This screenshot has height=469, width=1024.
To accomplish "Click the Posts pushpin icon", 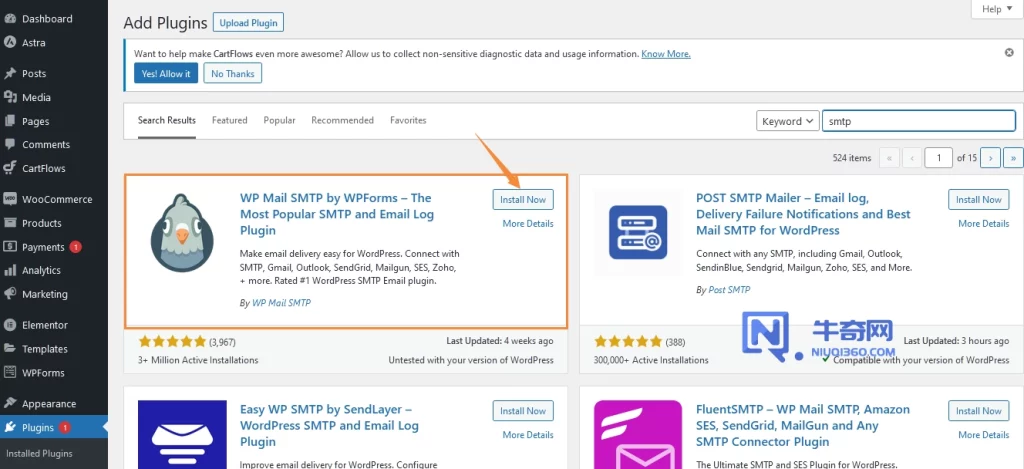I will pyautogui.click(x=10, y=73).
